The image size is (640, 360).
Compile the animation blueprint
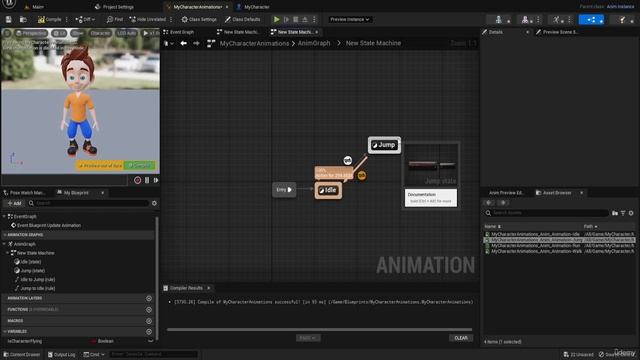(x=49, y=19)
